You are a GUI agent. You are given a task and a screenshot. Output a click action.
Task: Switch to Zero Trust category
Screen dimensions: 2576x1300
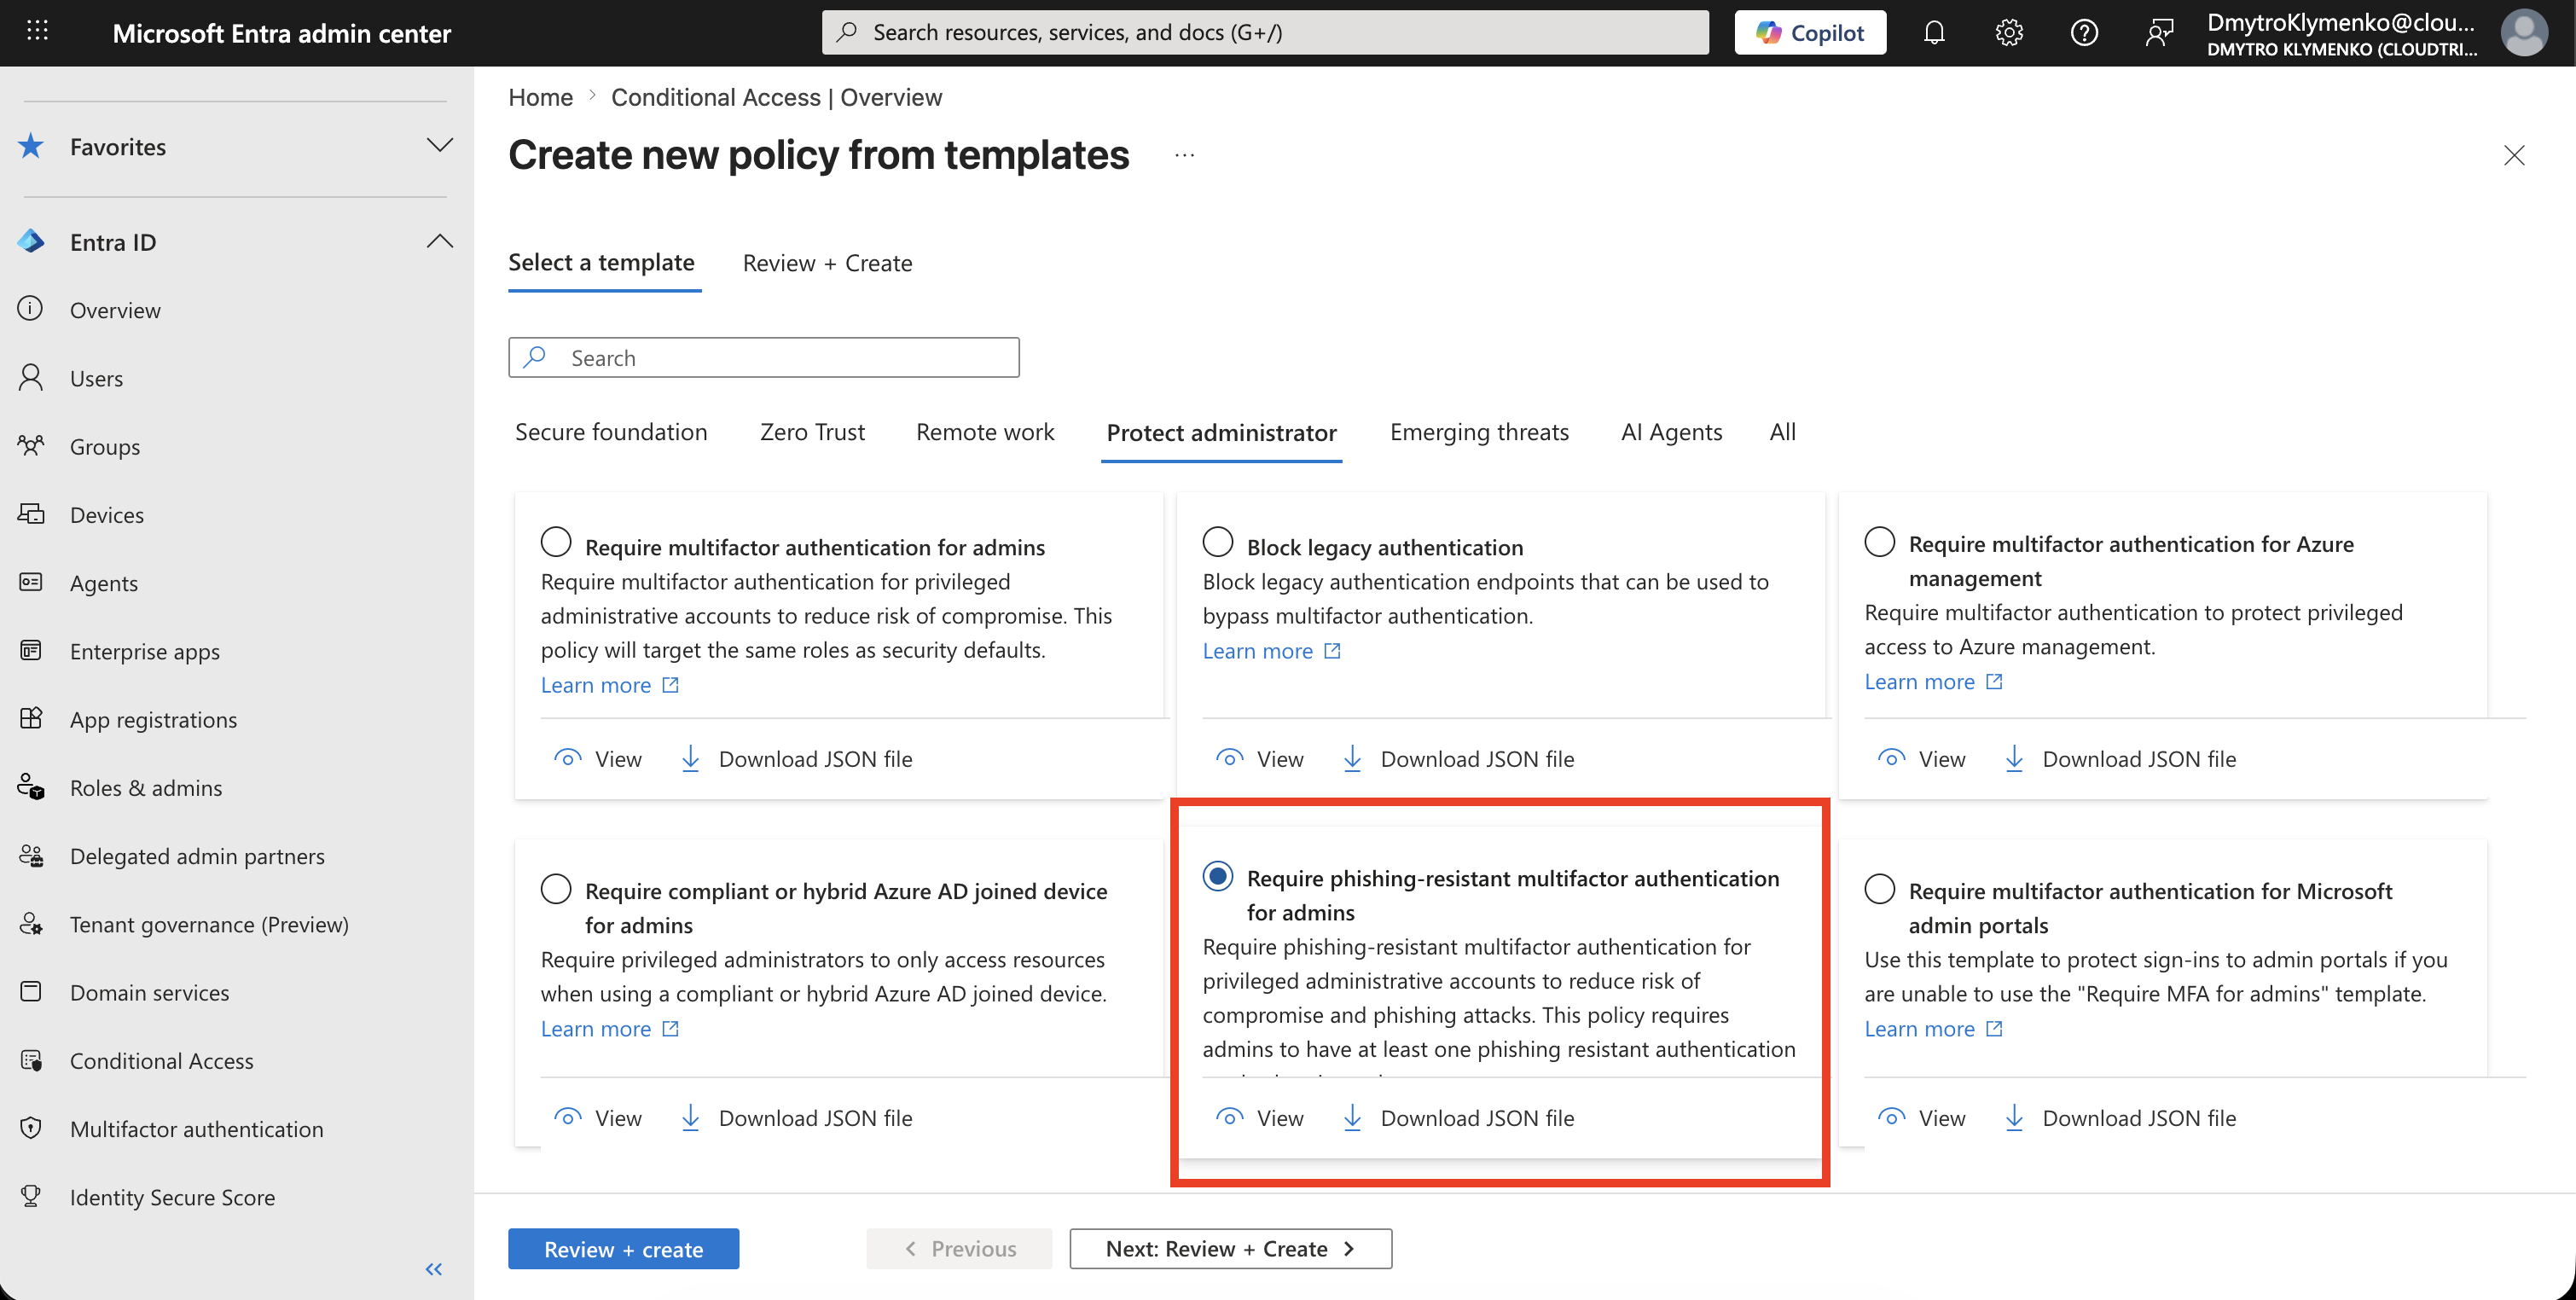pos(812,432)
